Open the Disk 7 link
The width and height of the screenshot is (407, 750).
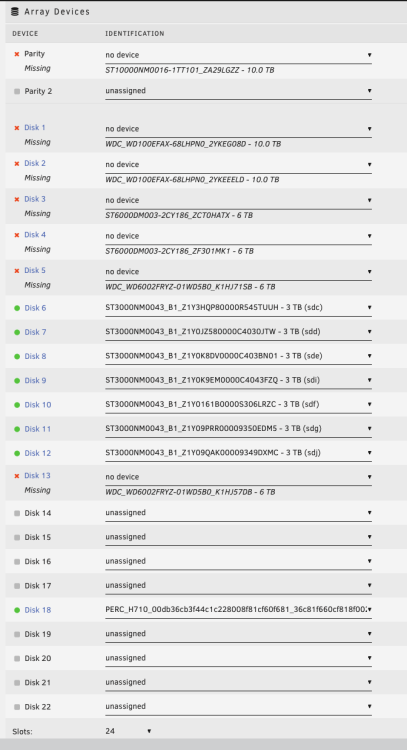coord(35,332)
